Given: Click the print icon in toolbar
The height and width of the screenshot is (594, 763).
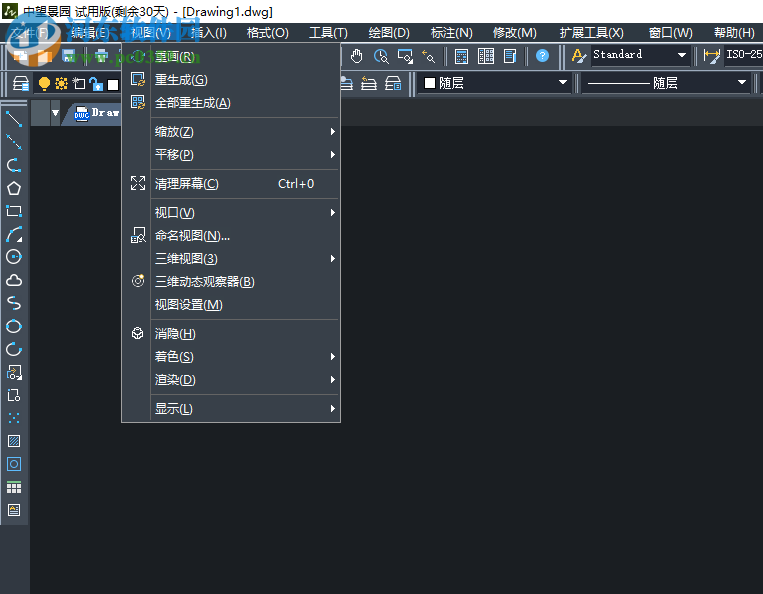Looking at the screenshot, I should point(101,56).
